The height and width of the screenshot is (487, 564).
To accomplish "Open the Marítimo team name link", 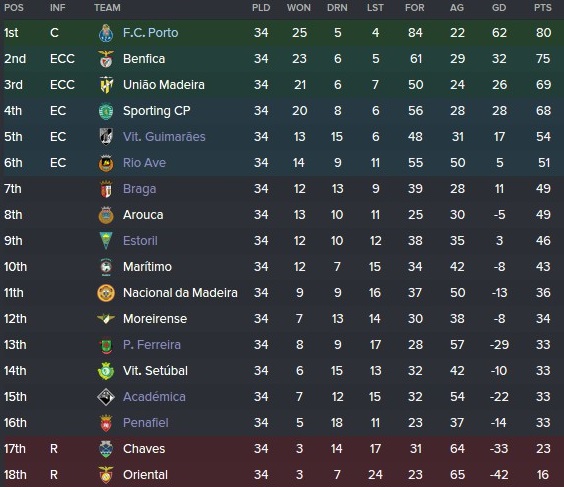I will pos(147,267).
